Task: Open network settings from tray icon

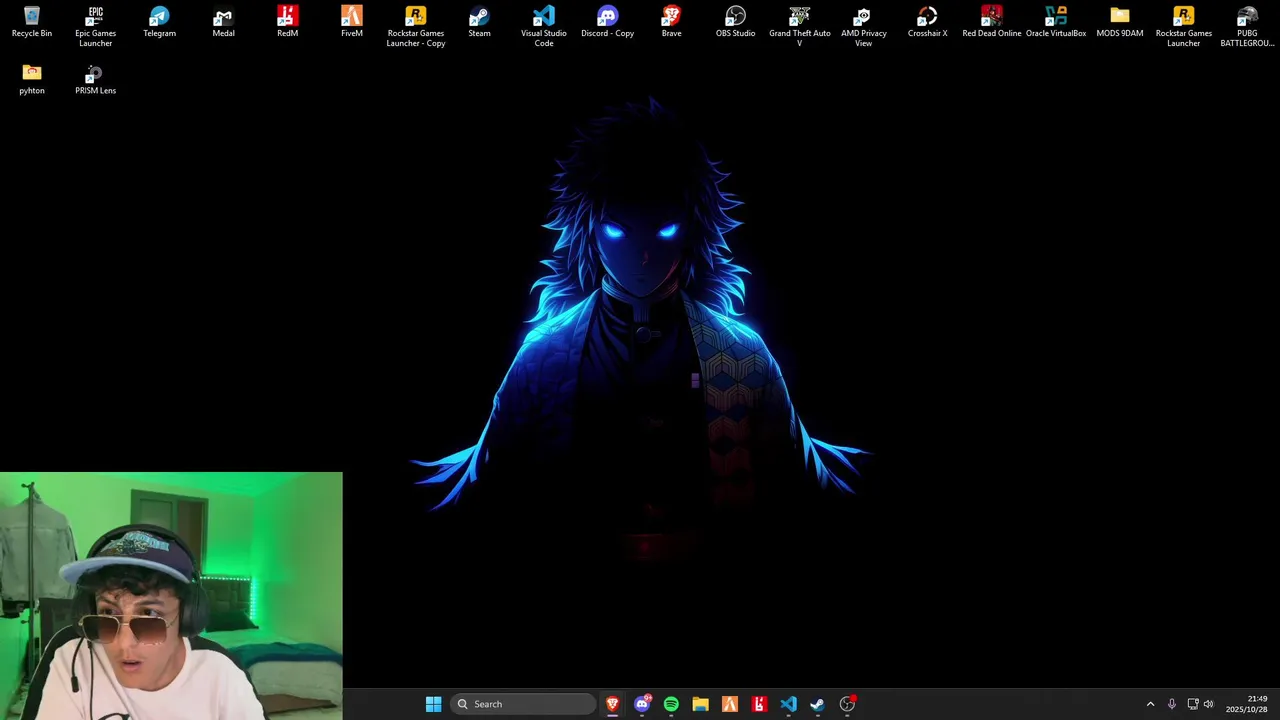Action: pyautogui.click(x=1192, y=704)
